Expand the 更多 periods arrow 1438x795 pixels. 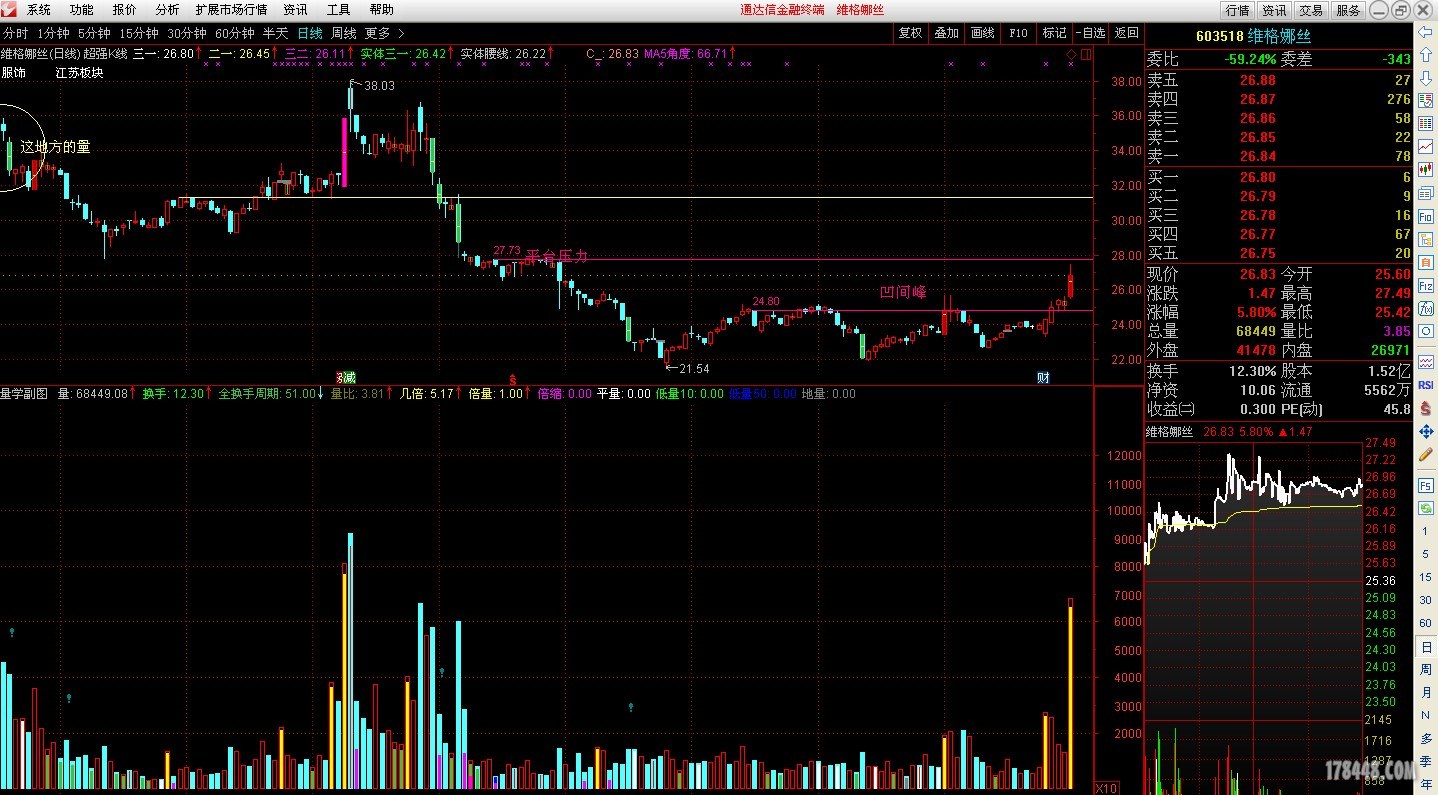coord(401,33)
